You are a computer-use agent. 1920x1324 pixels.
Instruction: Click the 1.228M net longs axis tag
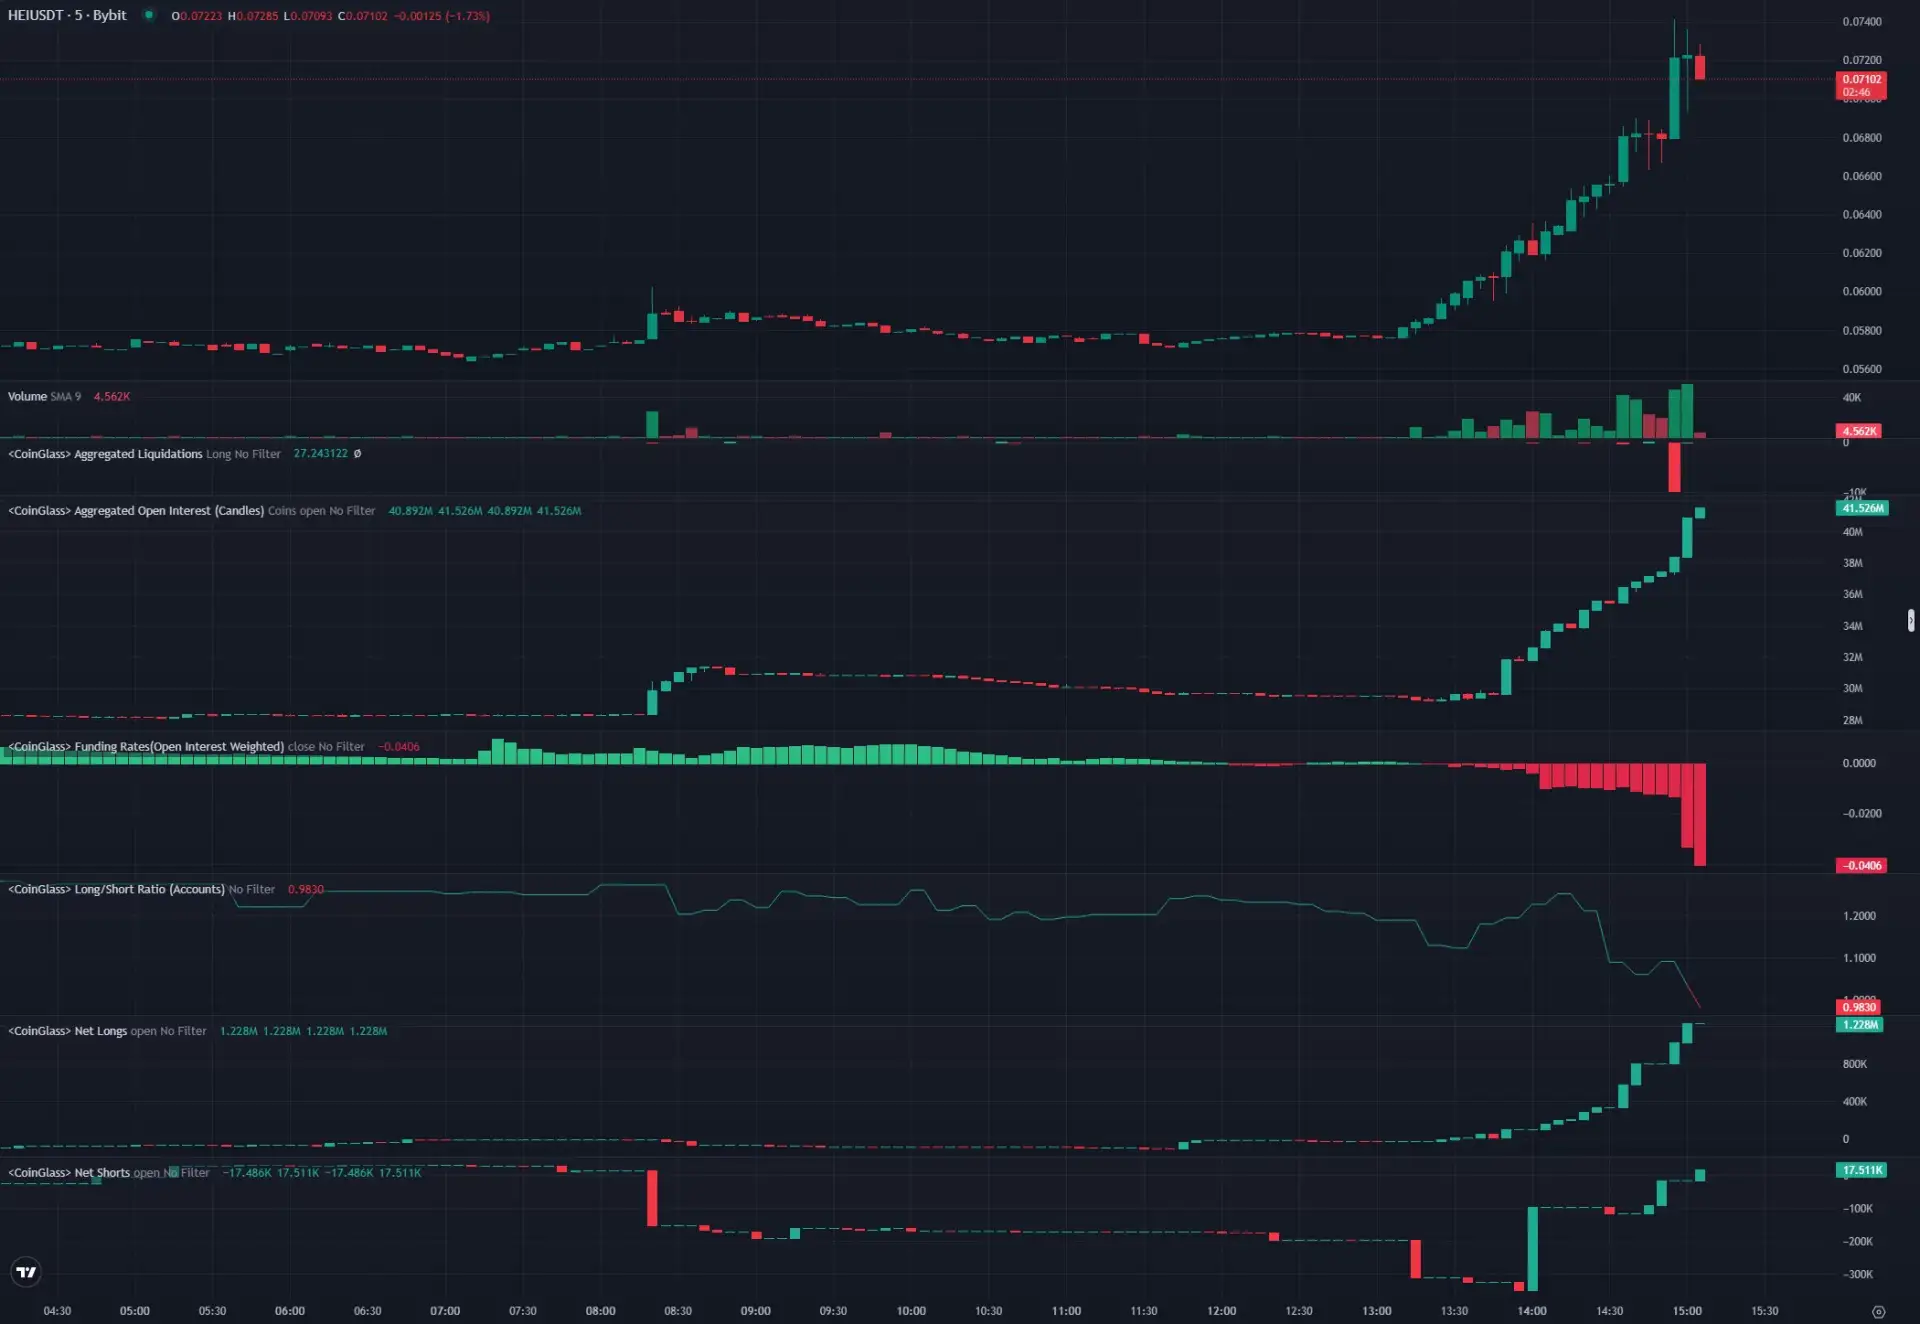coord(1860,1025)
